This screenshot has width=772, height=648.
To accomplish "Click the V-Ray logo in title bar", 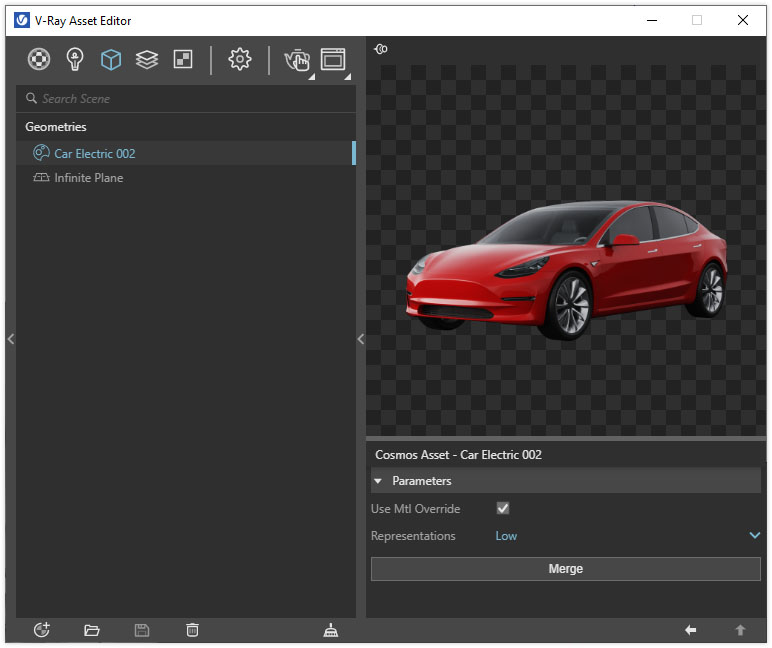I will coord(22,20).
